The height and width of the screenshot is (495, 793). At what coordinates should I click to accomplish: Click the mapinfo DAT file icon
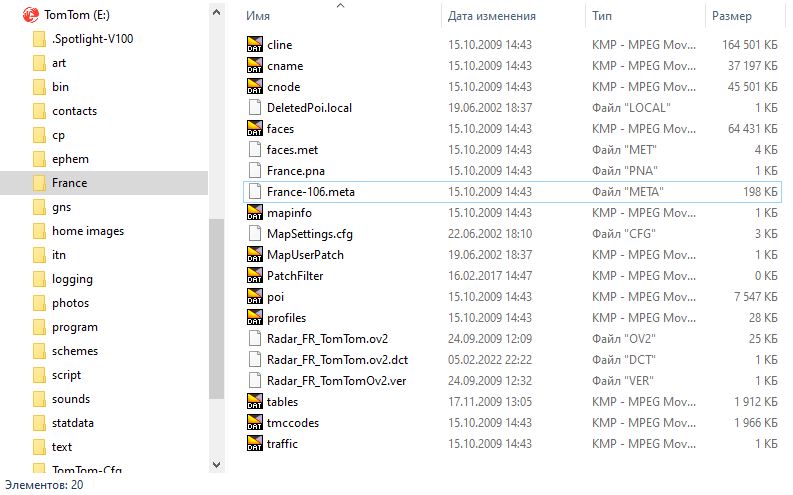point(255,212)
